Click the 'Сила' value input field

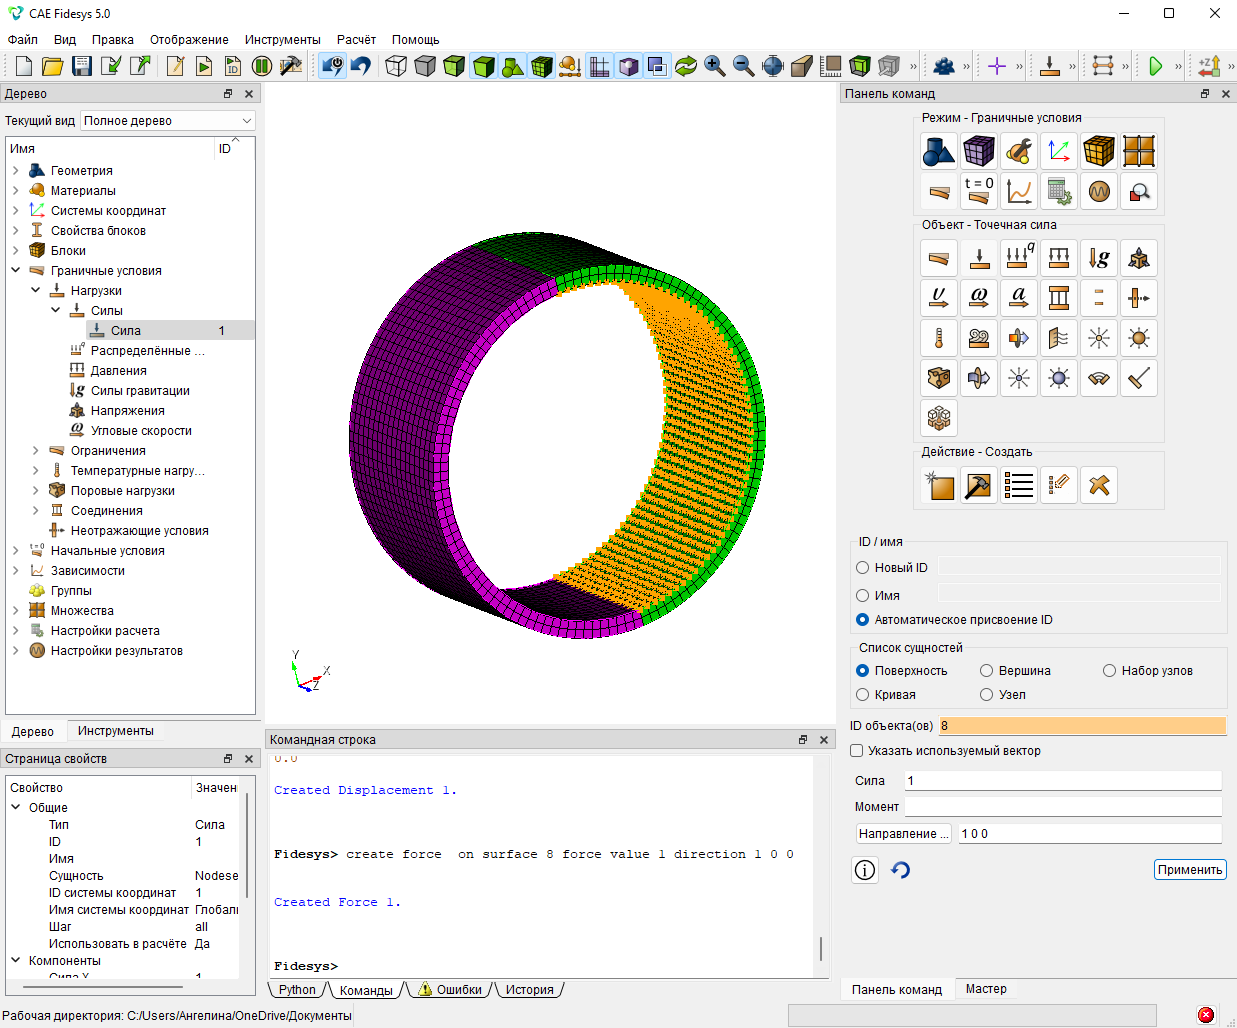[1063, 781]
